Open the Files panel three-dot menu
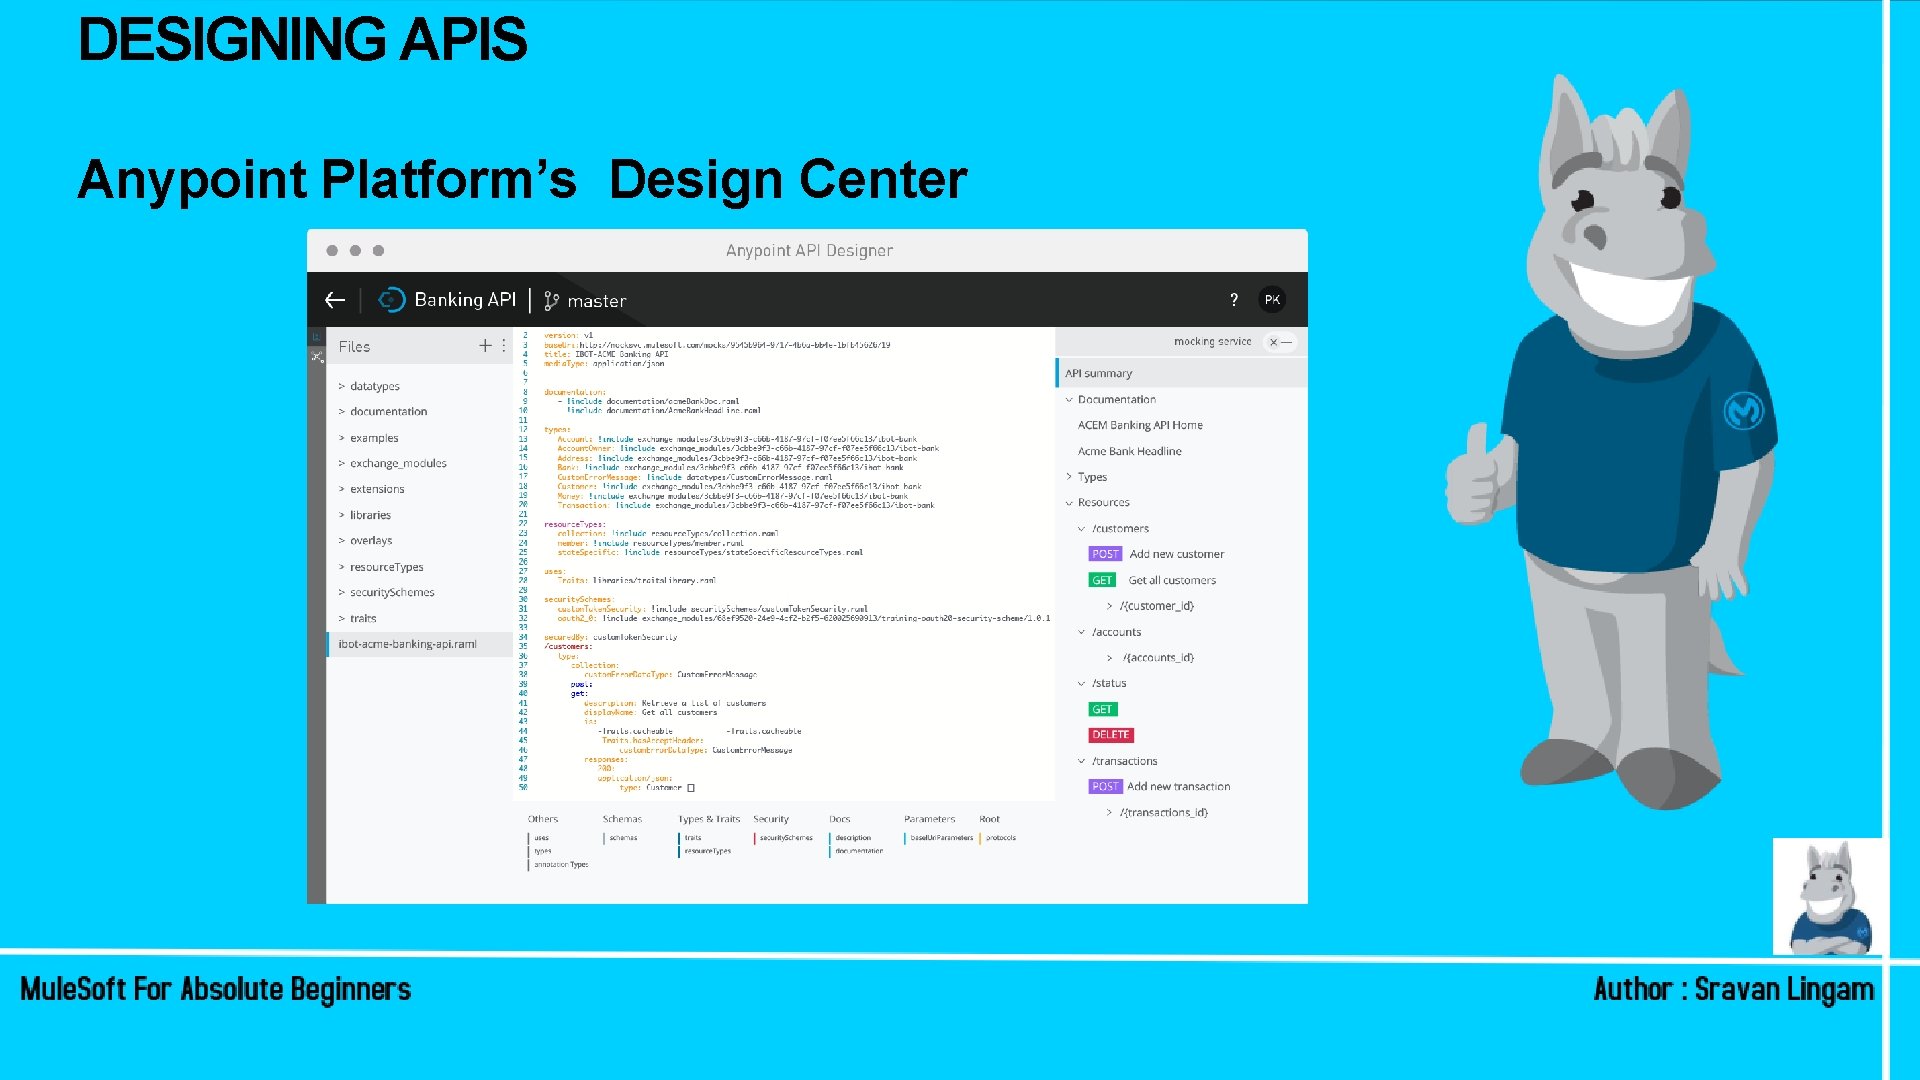 (x=503, y=345)
